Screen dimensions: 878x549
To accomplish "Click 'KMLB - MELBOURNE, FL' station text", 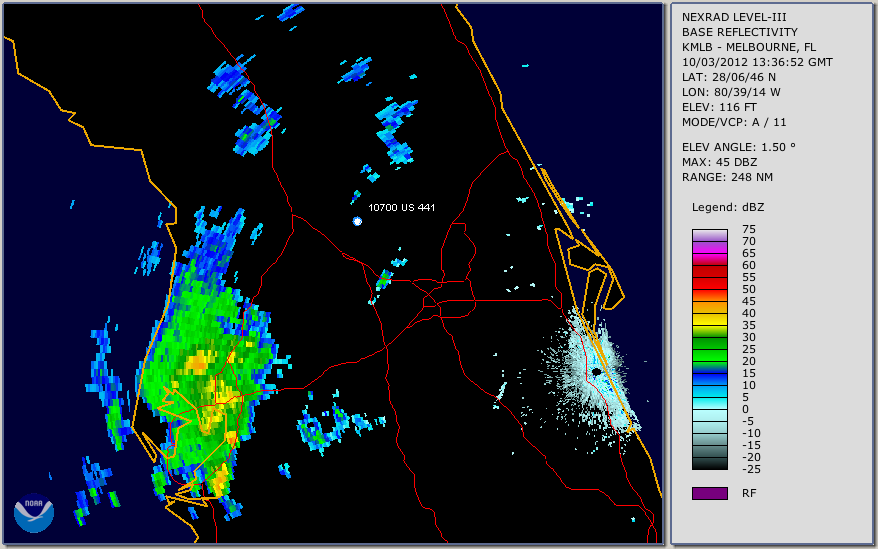I will tap(749, 47).
